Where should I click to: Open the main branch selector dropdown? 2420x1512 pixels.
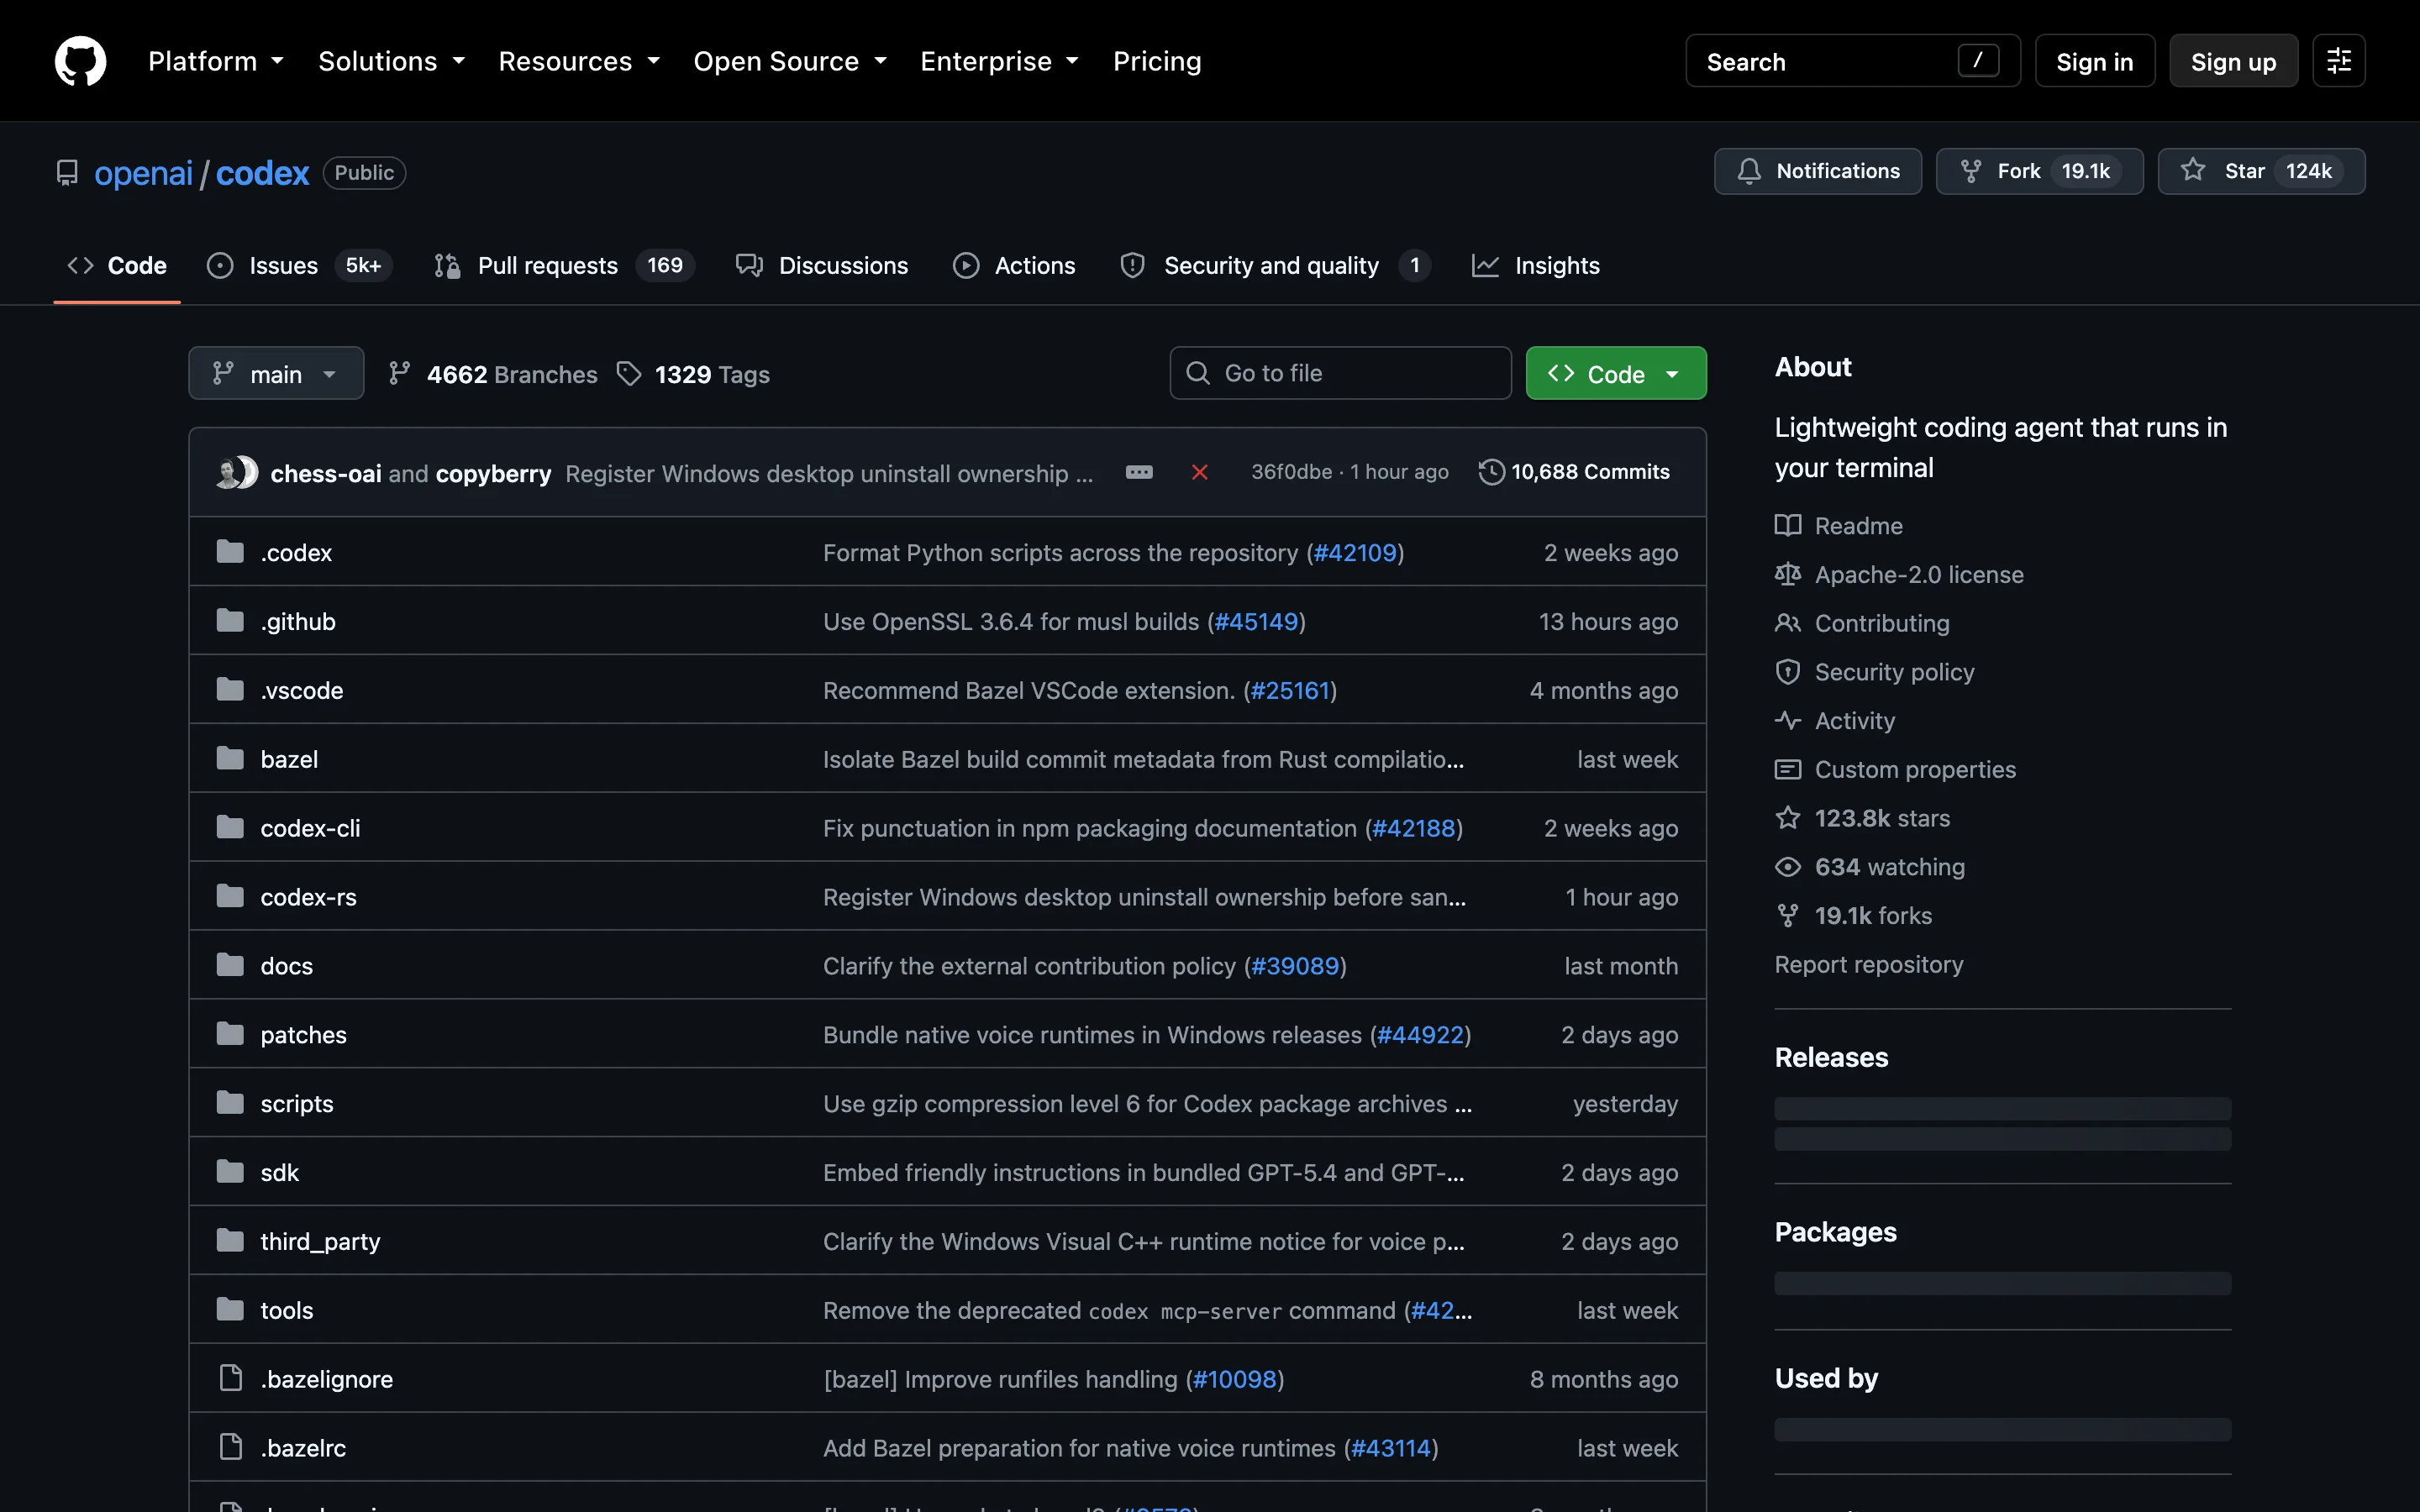[276, 373]
